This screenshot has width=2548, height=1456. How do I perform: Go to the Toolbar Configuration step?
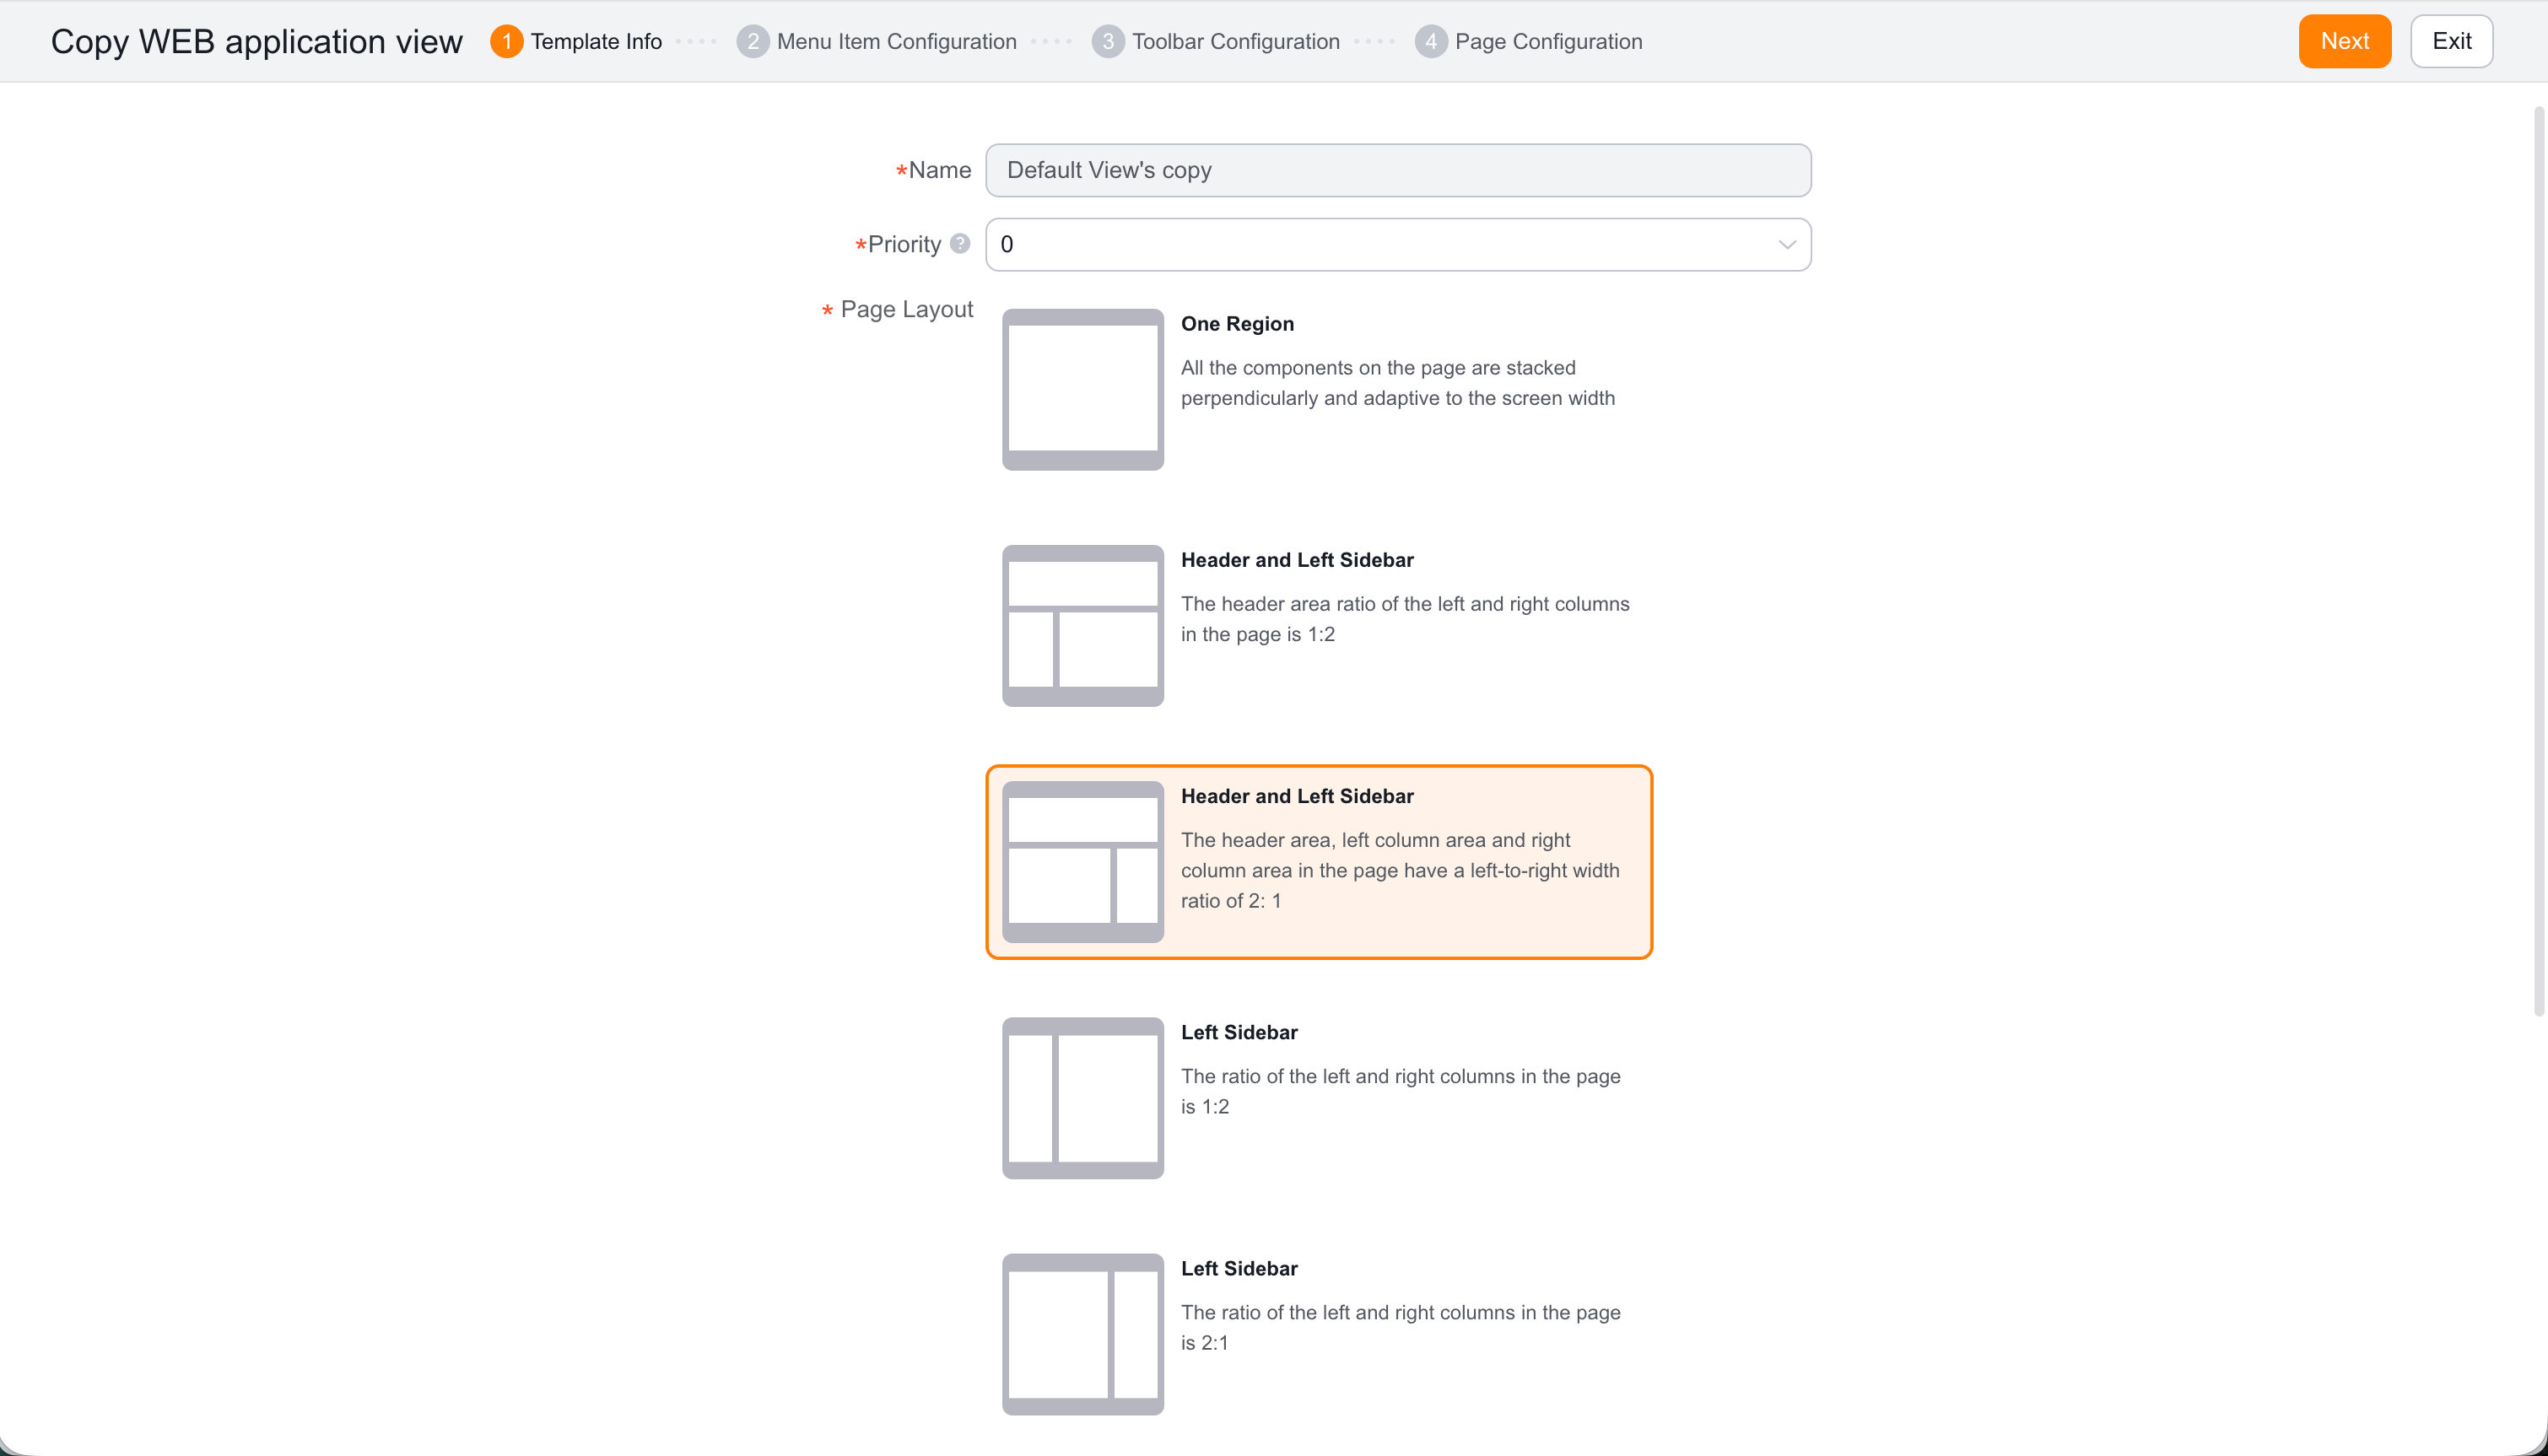tap(1216, 41)
